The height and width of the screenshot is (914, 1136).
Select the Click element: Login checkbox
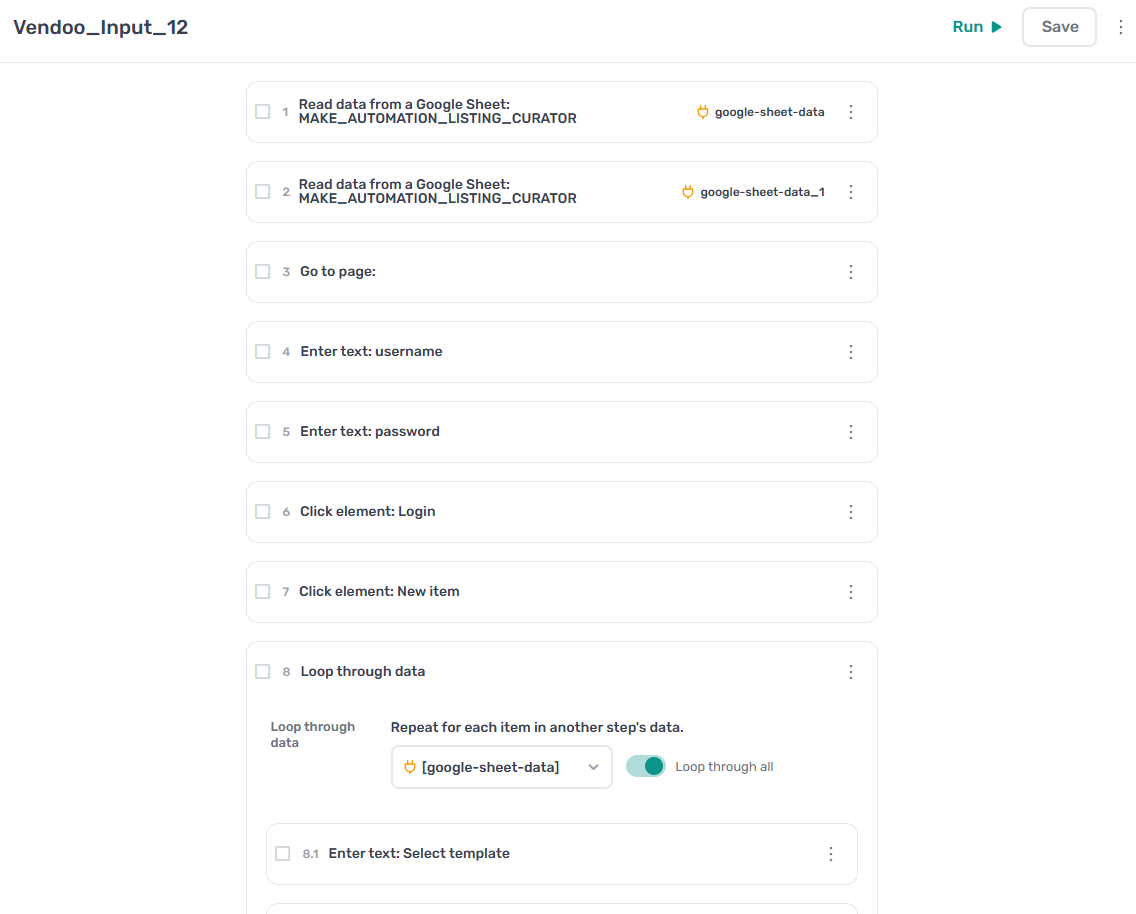click(263, 511)
